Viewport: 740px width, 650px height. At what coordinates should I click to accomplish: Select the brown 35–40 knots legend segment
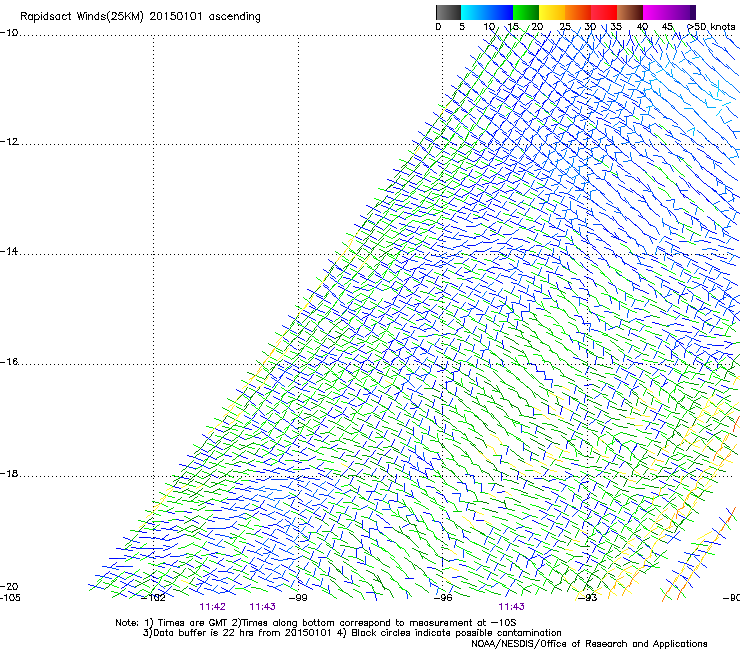pyautogui.click(x=630, y=12)
